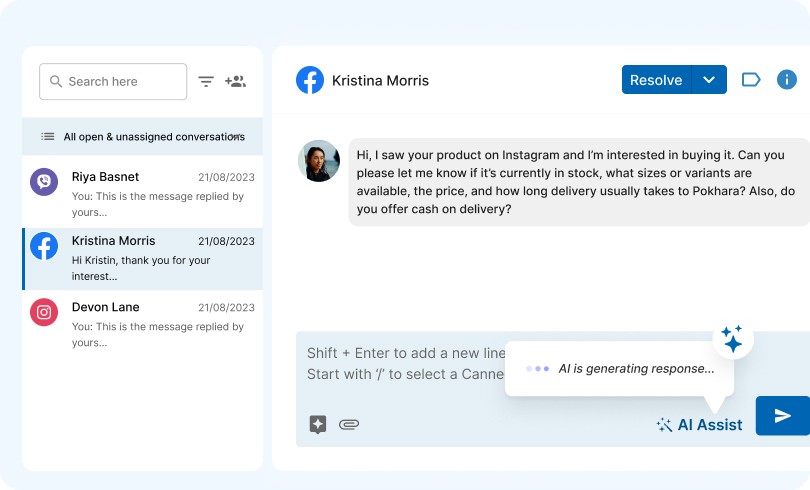Click the filter list icon beside search
810x490 pixels.
click(206, 82)
